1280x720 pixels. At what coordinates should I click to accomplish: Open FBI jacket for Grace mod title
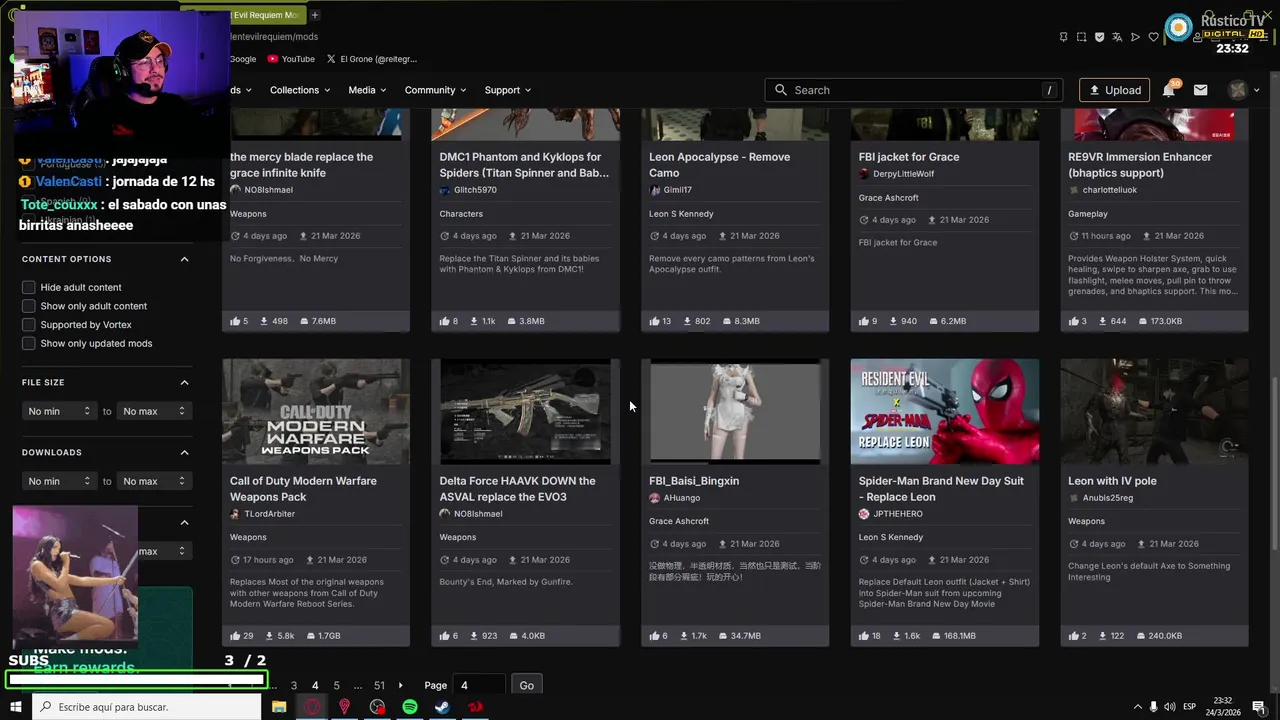point(909,157)
